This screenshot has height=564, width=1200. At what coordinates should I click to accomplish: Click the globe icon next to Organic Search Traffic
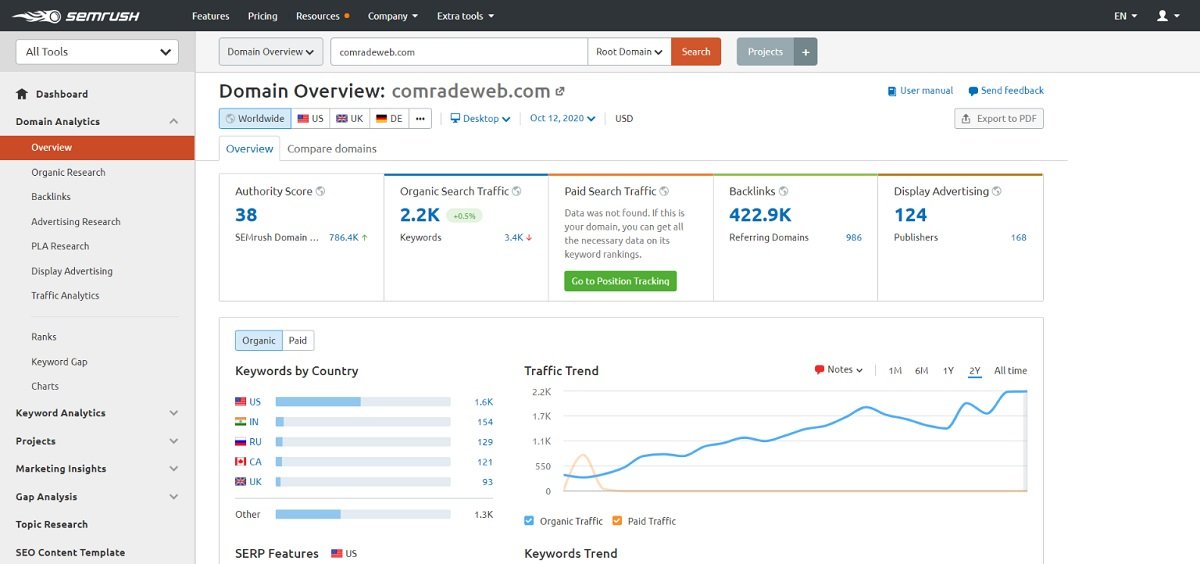(517, 191)
